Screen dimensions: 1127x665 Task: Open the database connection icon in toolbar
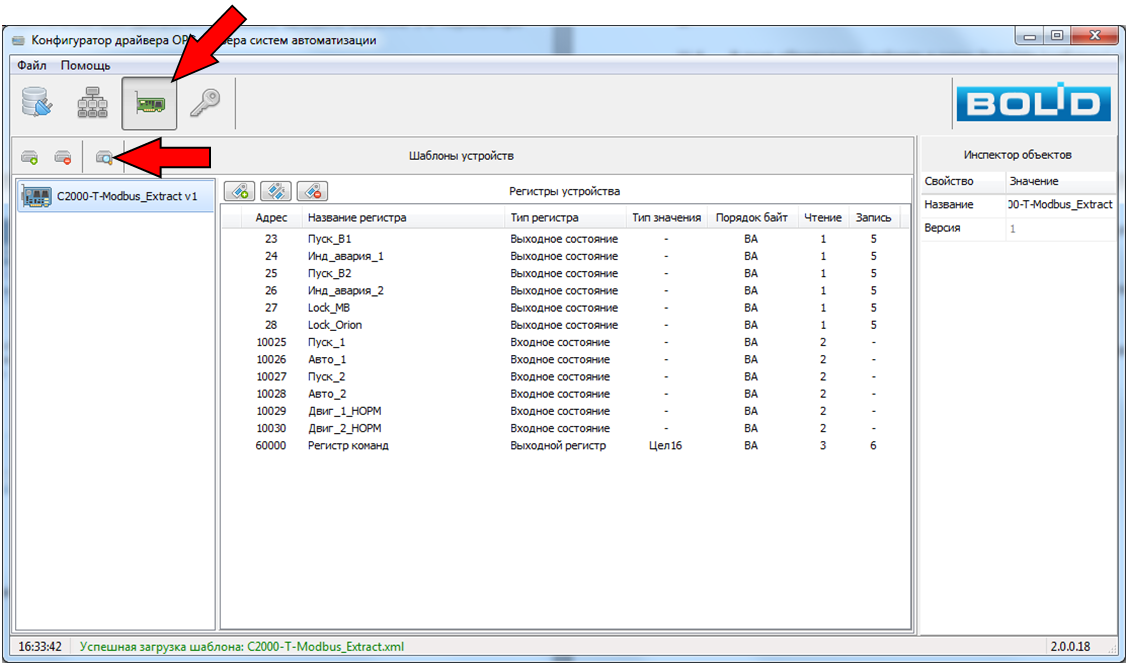37,103
